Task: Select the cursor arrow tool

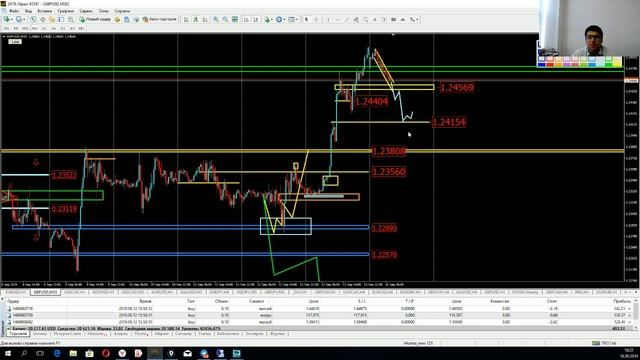Action: (306, 19)
